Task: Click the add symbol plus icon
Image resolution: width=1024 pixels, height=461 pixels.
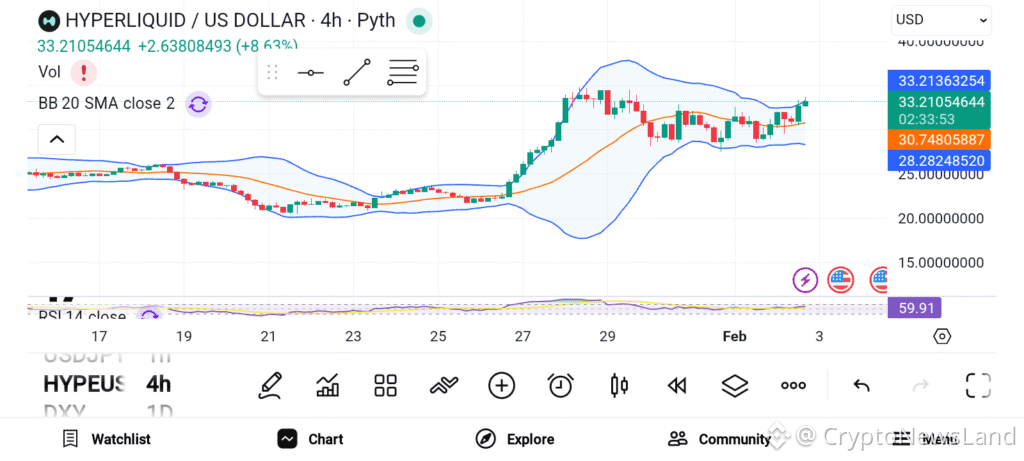Action: tap(501, 385)
